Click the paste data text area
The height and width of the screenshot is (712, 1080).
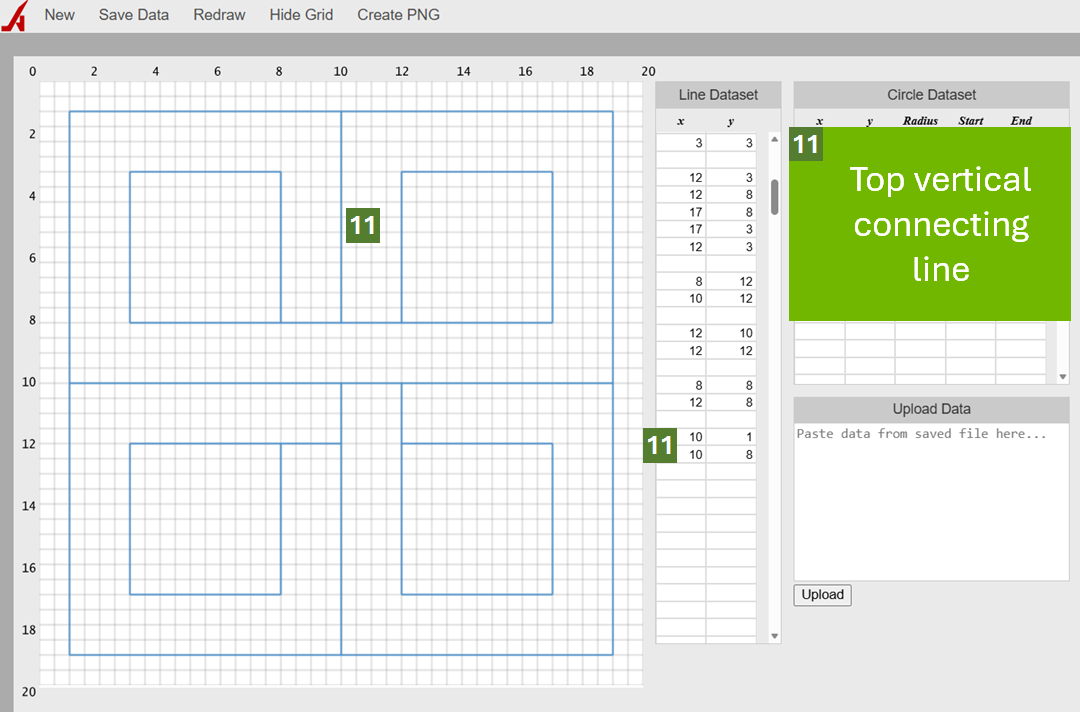coord(931,501)
